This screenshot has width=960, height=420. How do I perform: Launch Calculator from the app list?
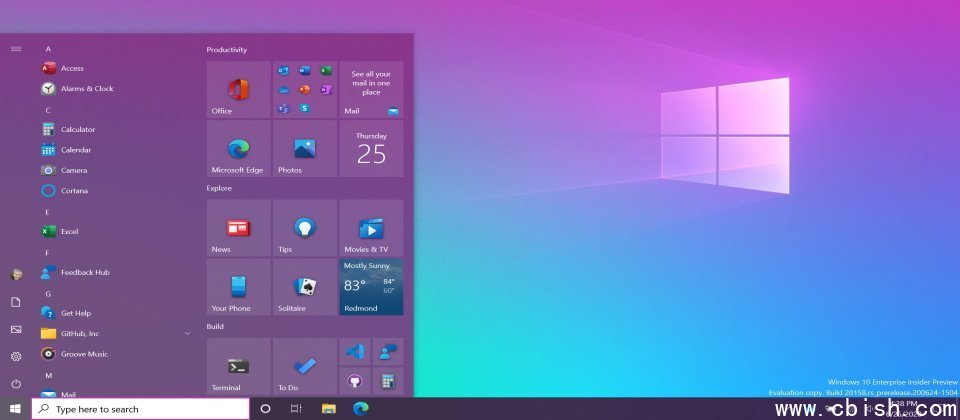coord(116,129)
